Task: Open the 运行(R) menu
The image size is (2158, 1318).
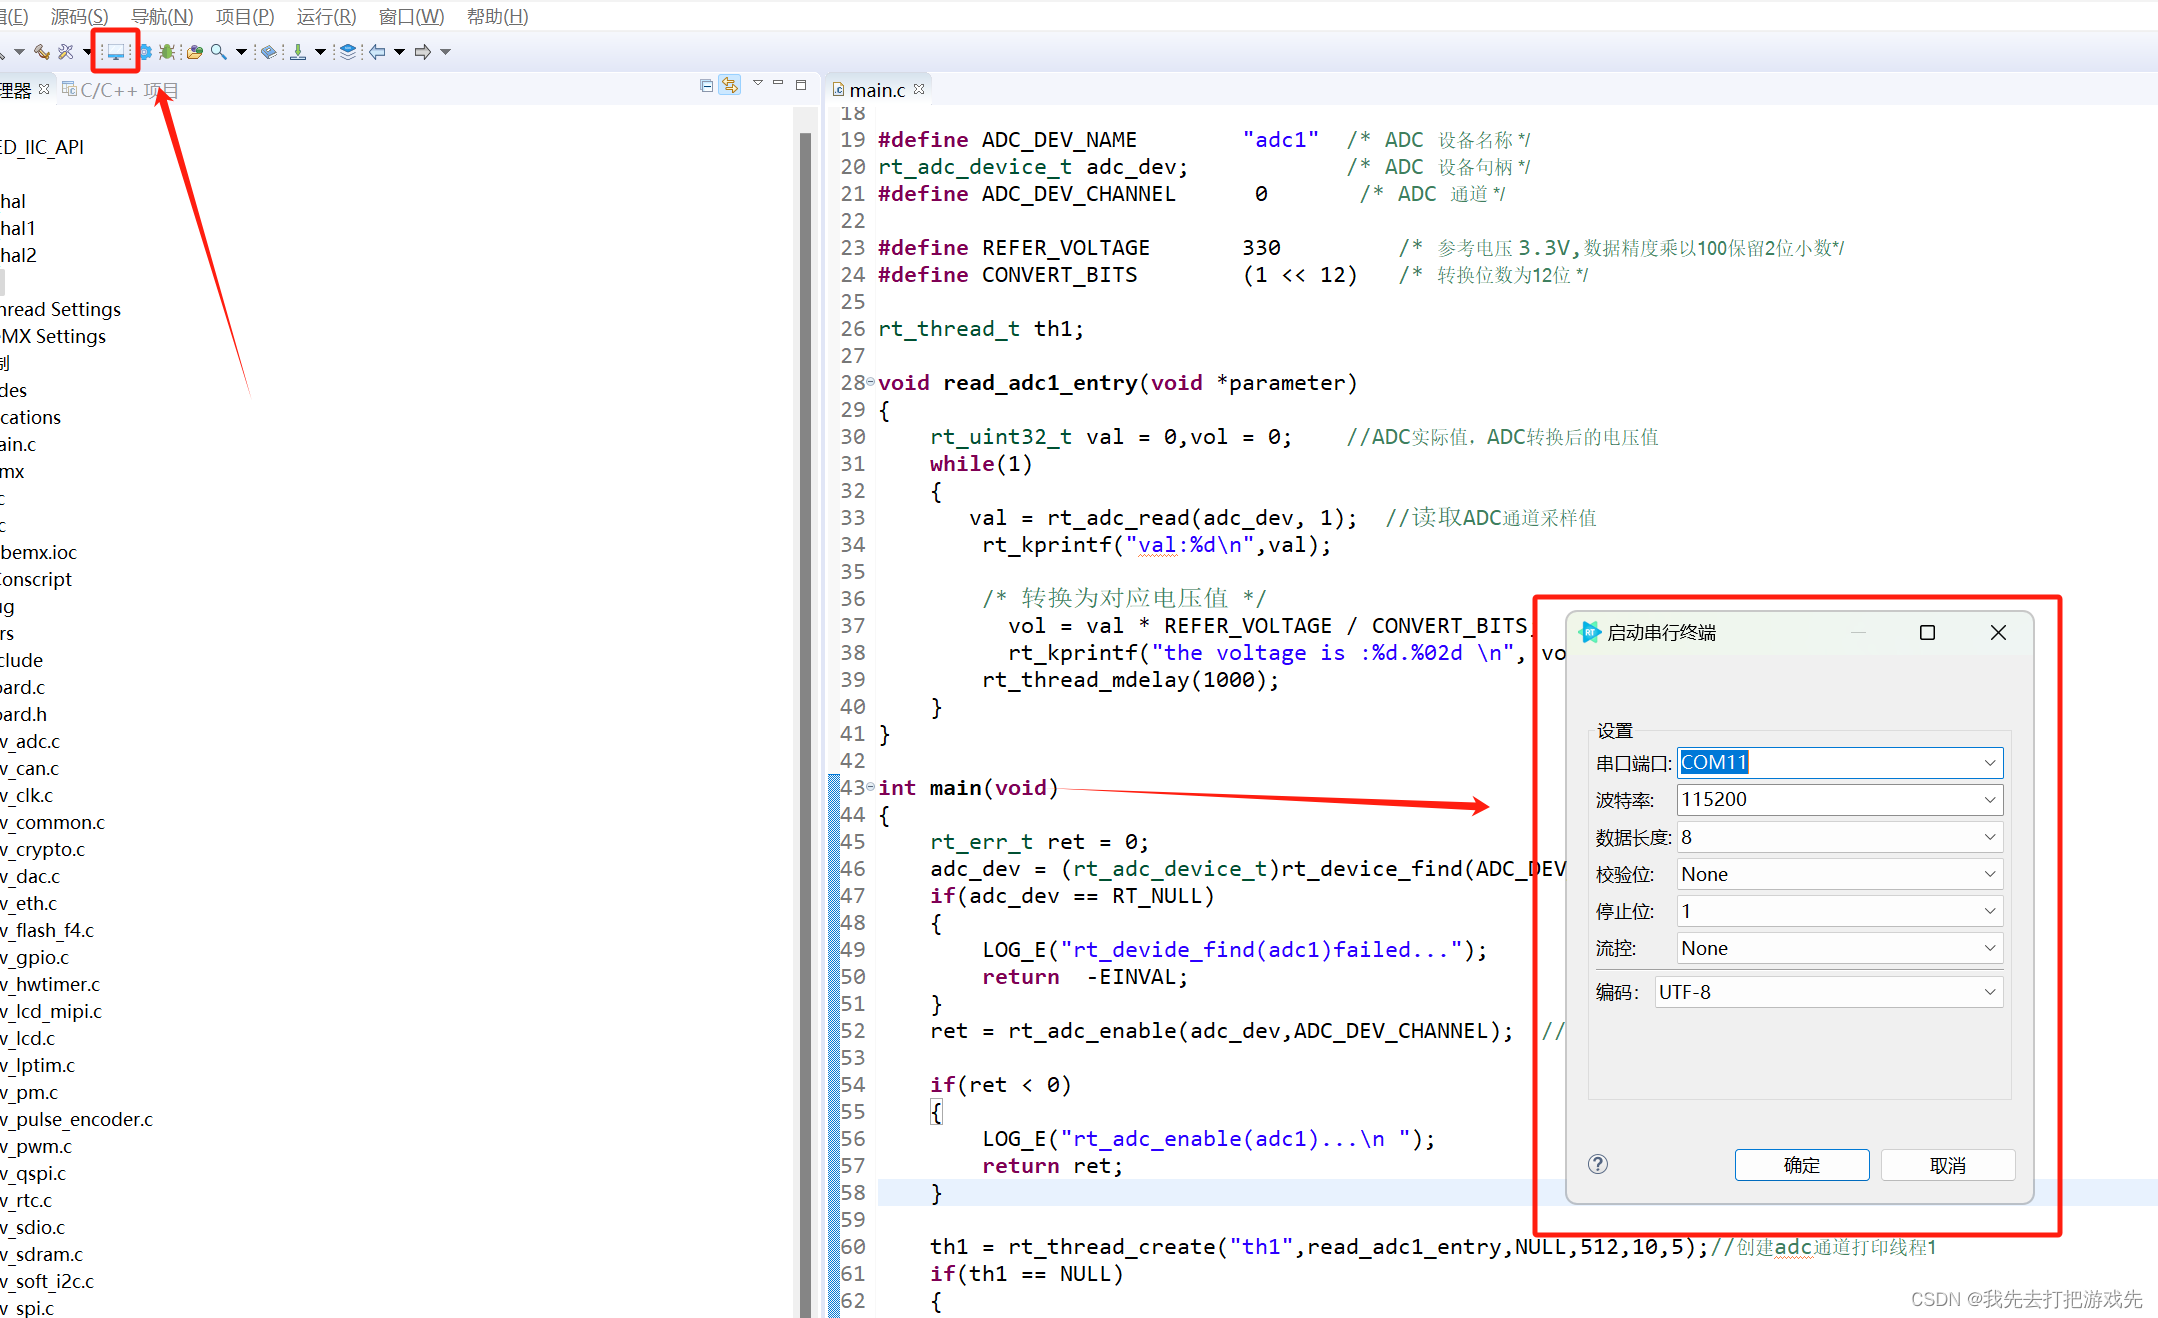Action: pyautogui.click(x=326, y=16)
